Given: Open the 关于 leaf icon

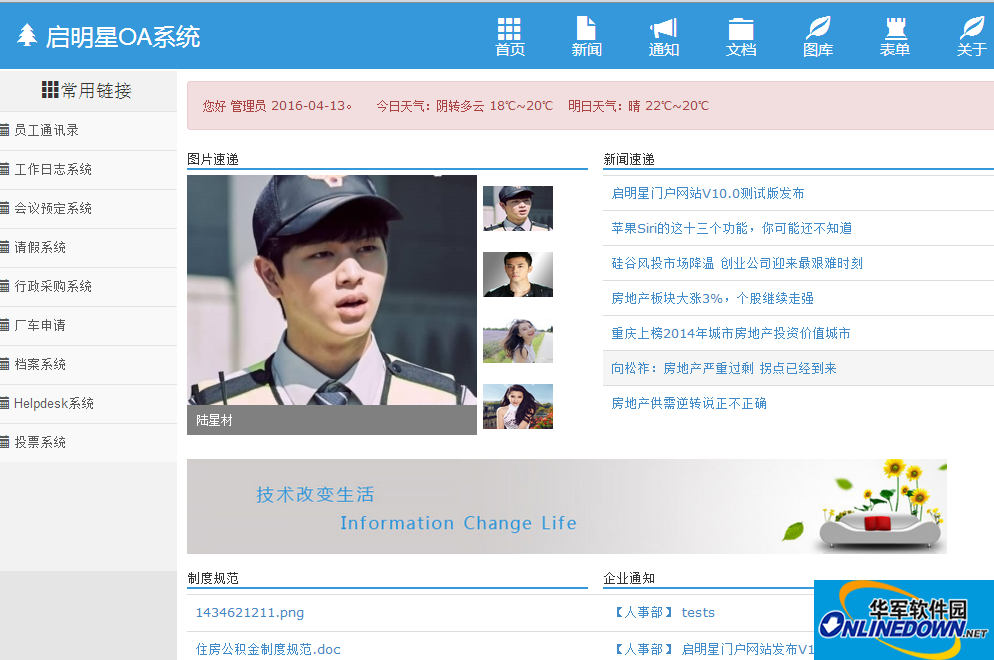Looking at the screenshot, I should (972, 28).
